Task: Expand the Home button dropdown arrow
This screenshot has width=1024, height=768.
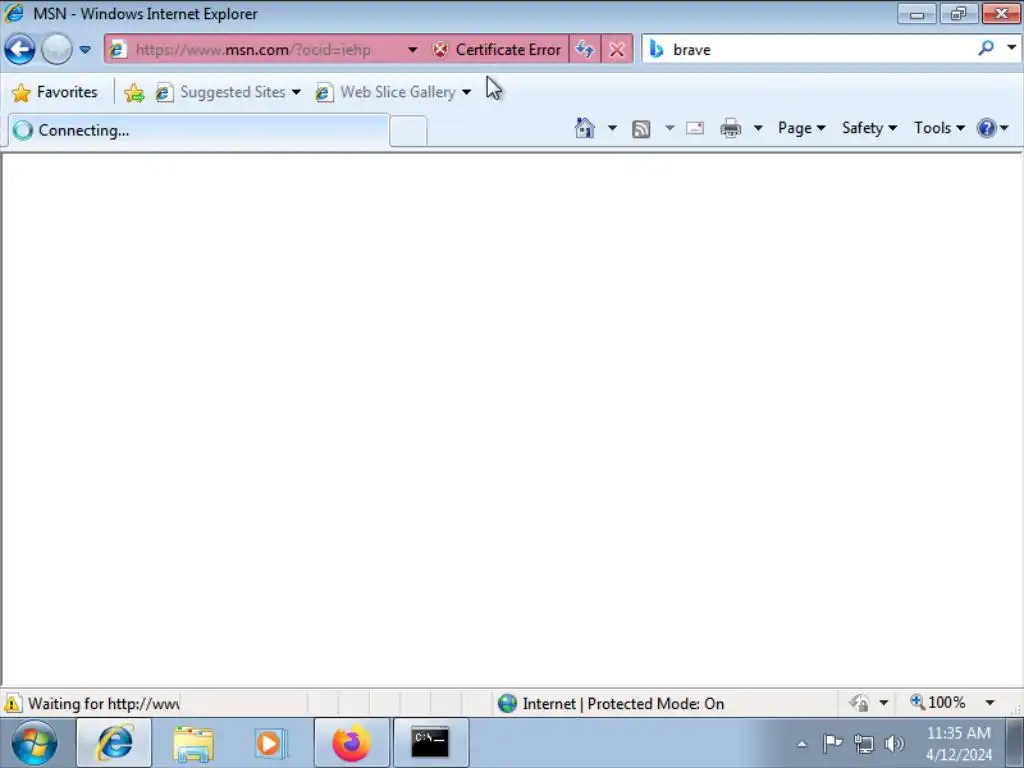Action: click(x=612, y=128)
